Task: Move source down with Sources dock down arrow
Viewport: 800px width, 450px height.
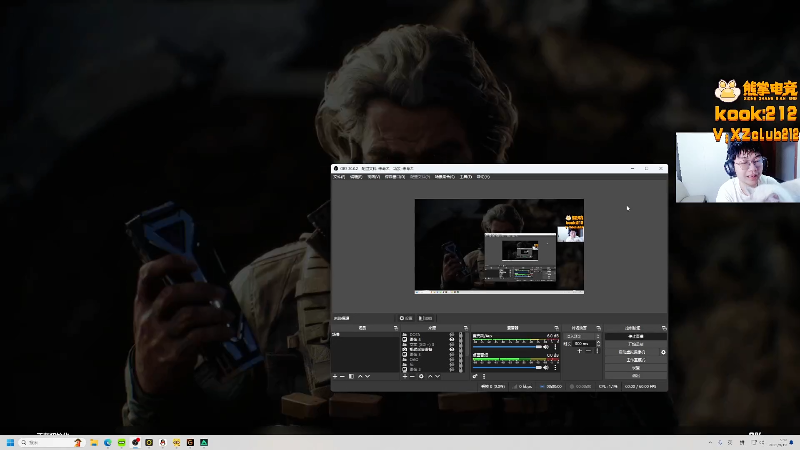Action: pyautogui.click(x=438, y=377)
